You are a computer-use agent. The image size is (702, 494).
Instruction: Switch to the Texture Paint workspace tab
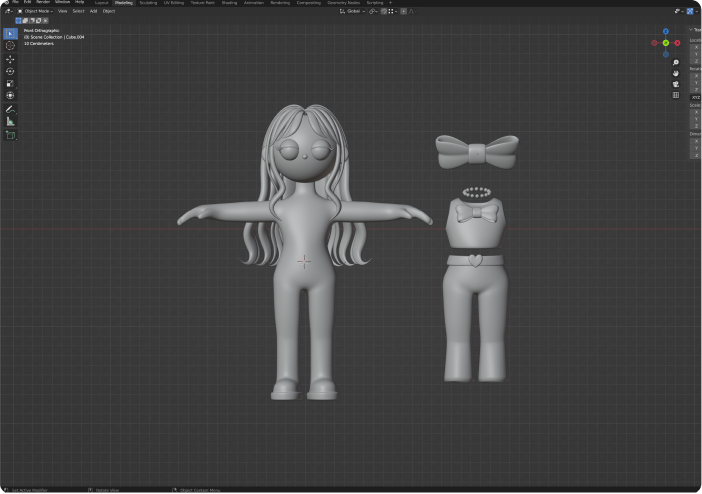click(x=202, y=3)
